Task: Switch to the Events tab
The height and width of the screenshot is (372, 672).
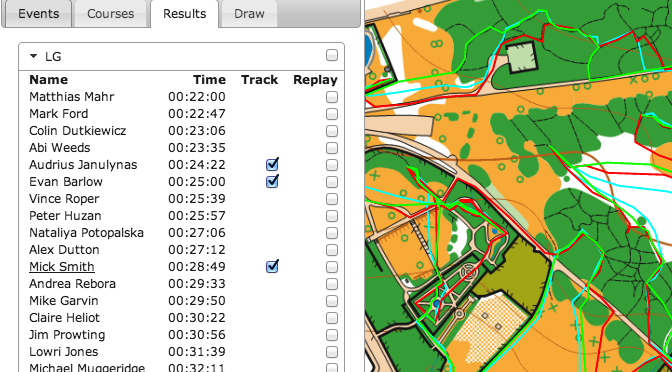Action: click(x=38, y=13)
